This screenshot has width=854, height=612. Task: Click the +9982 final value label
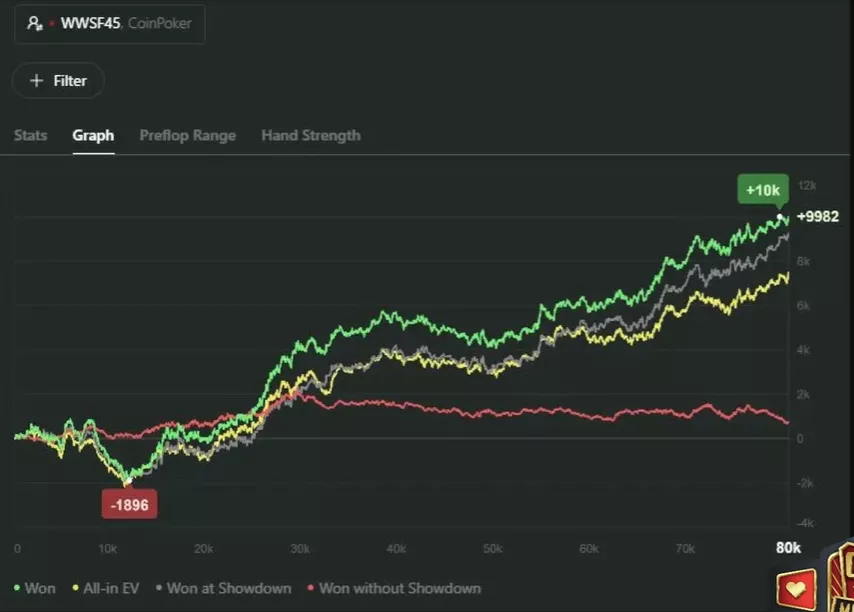[818, 217]
